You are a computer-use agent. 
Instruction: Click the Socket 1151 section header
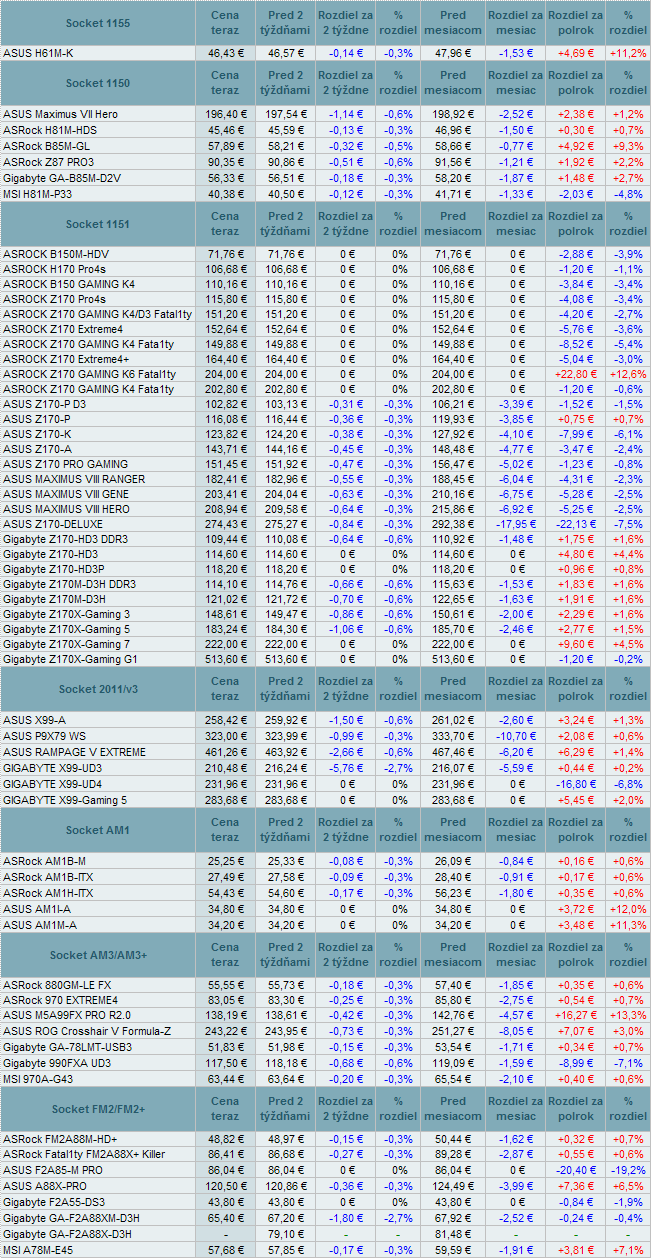tap(97, 223)
